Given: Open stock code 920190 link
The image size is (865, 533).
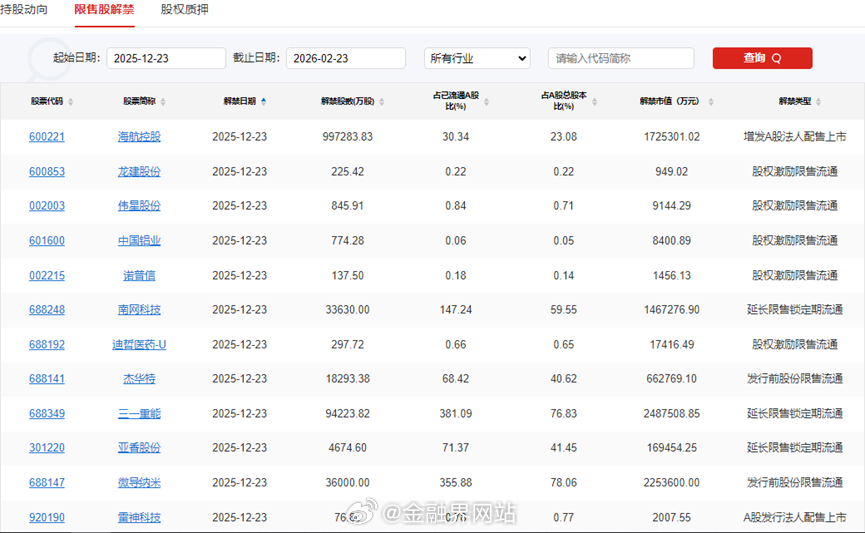Looking at the screenshot, I should (x=47, y=518).
